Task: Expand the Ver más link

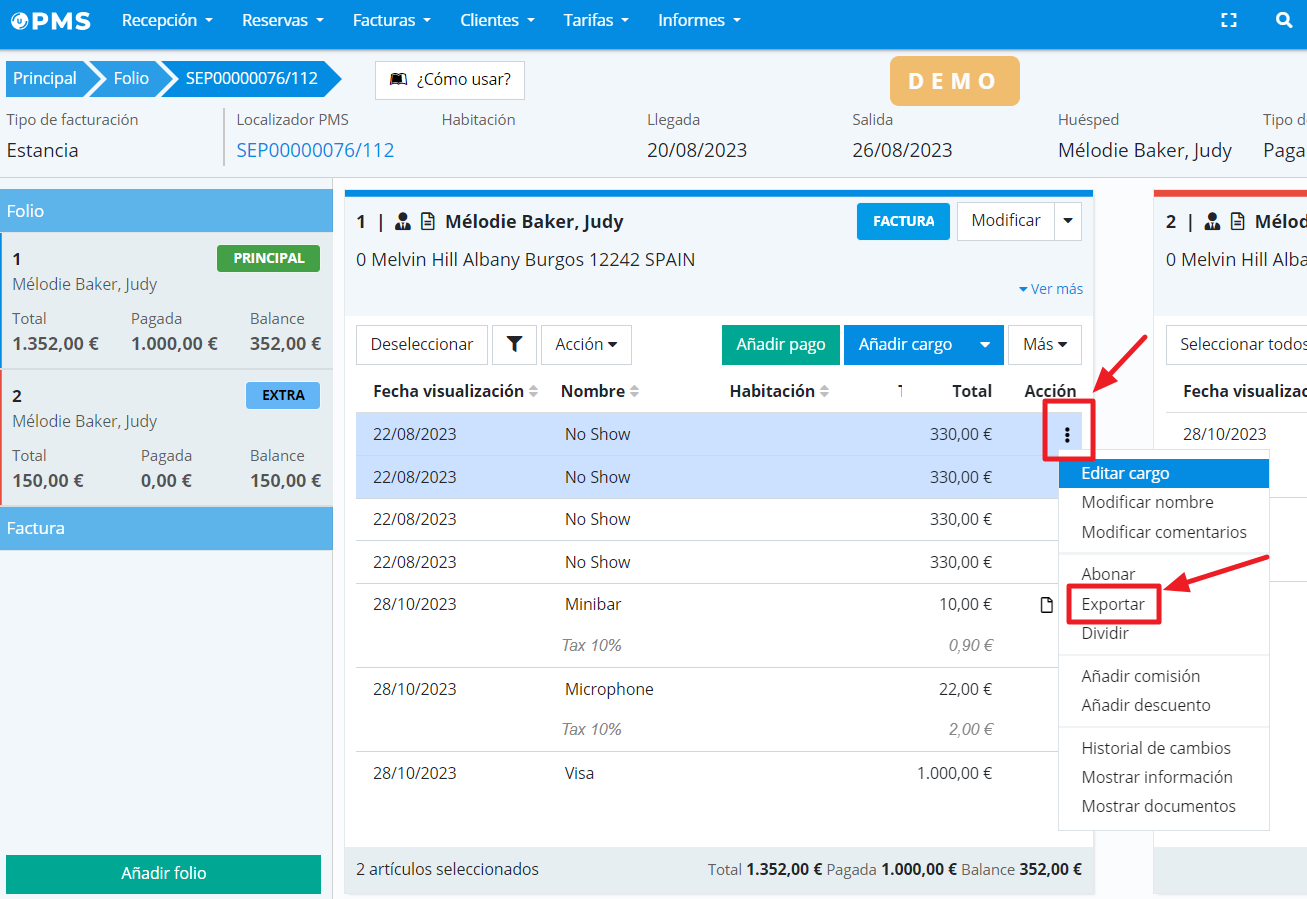Action: click(x=1051, y=289)
